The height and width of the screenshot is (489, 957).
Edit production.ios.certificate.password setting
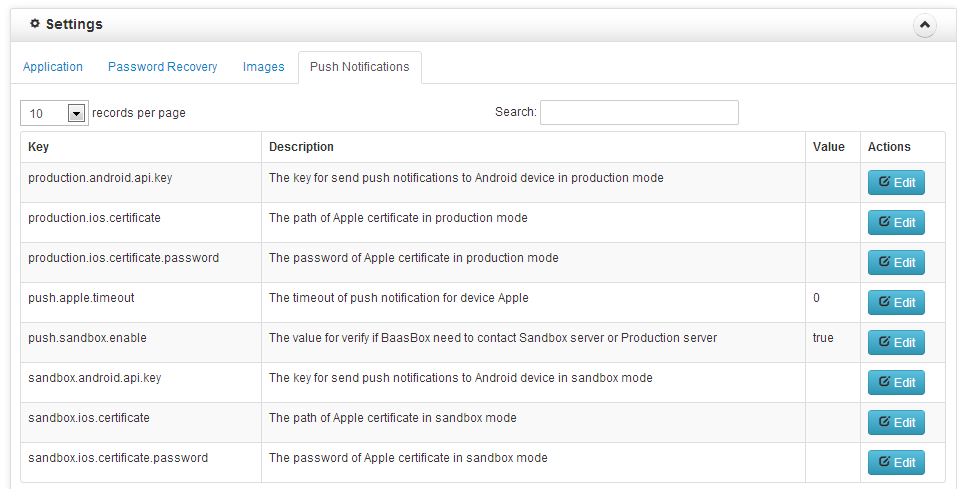pos(896,262)
